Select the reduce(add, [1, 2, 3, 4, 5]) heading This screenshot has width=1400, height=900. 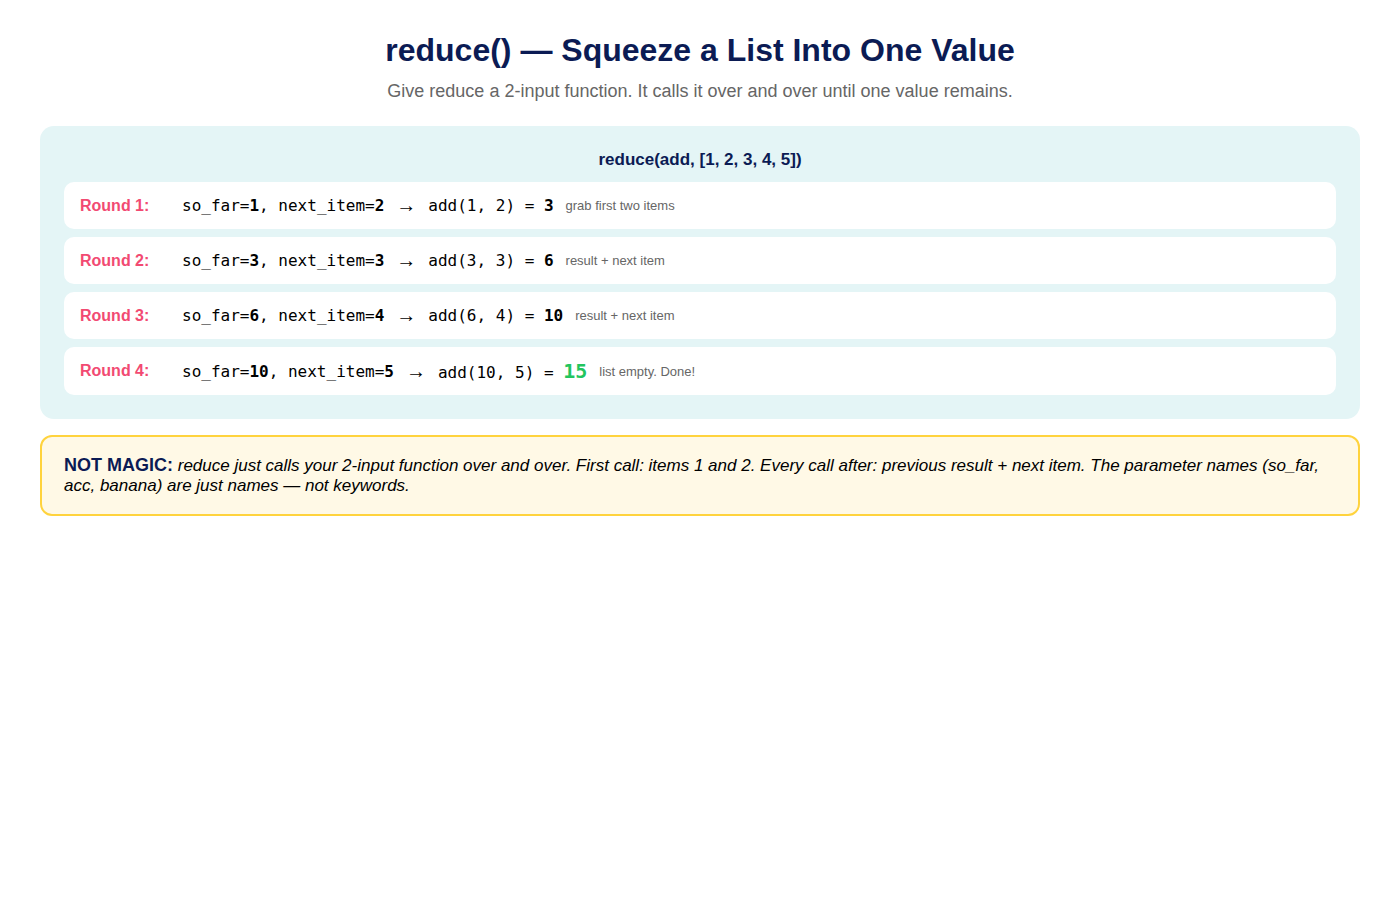(x=700, y=159)
